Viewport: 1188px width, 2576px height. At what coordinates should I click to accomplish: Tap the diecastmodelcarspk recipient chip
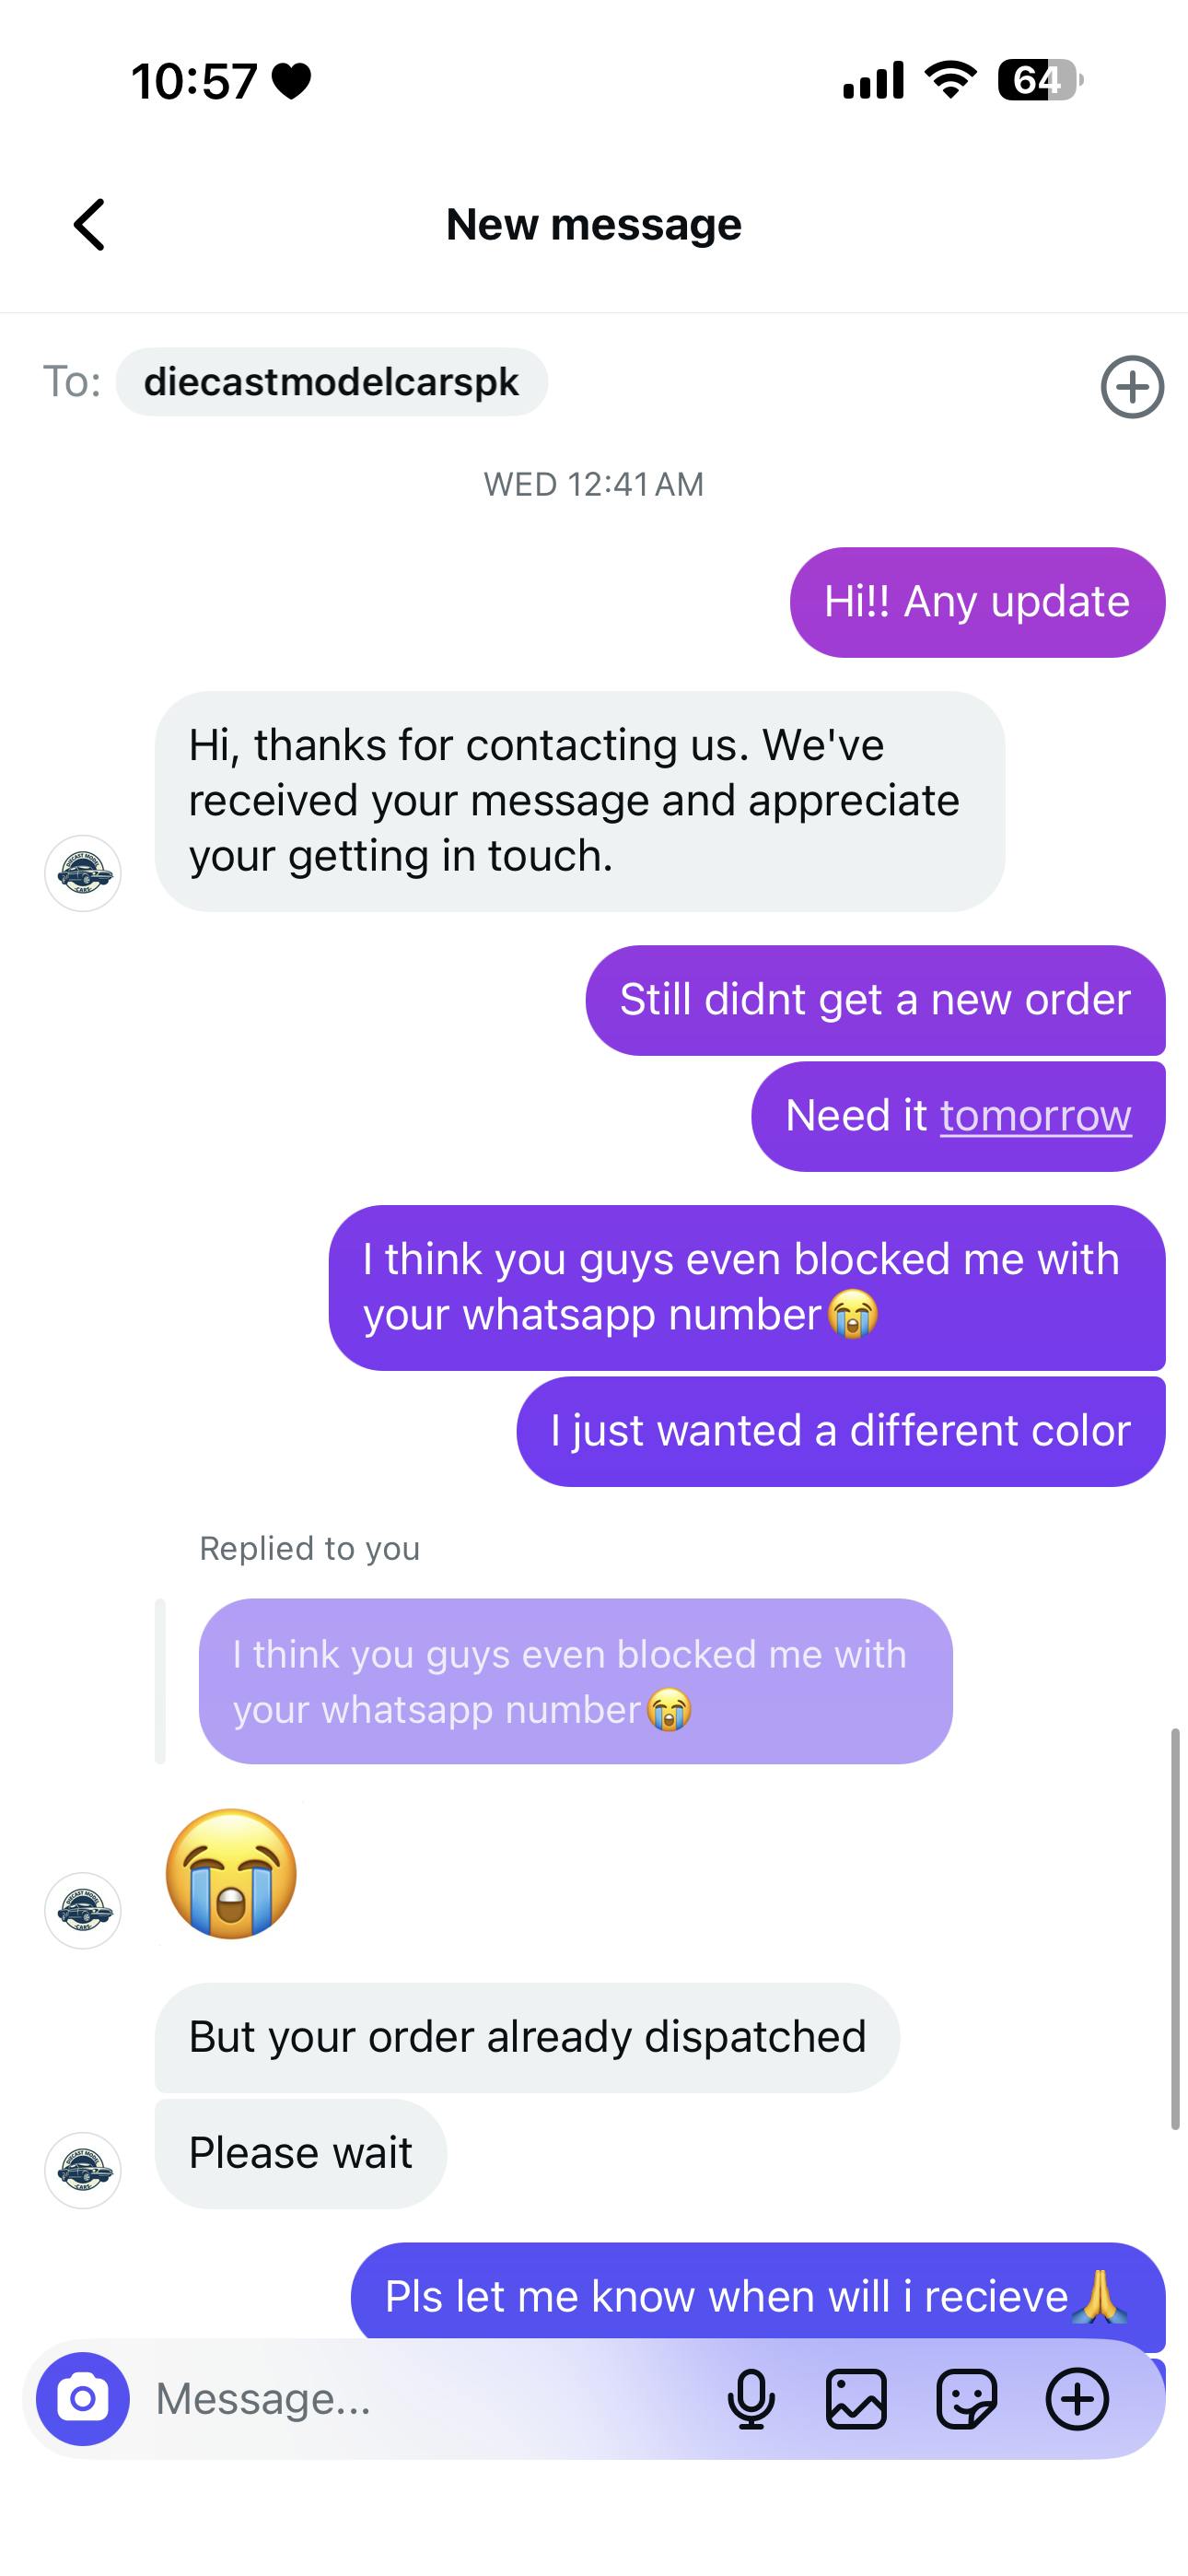[x=332, y=382]
